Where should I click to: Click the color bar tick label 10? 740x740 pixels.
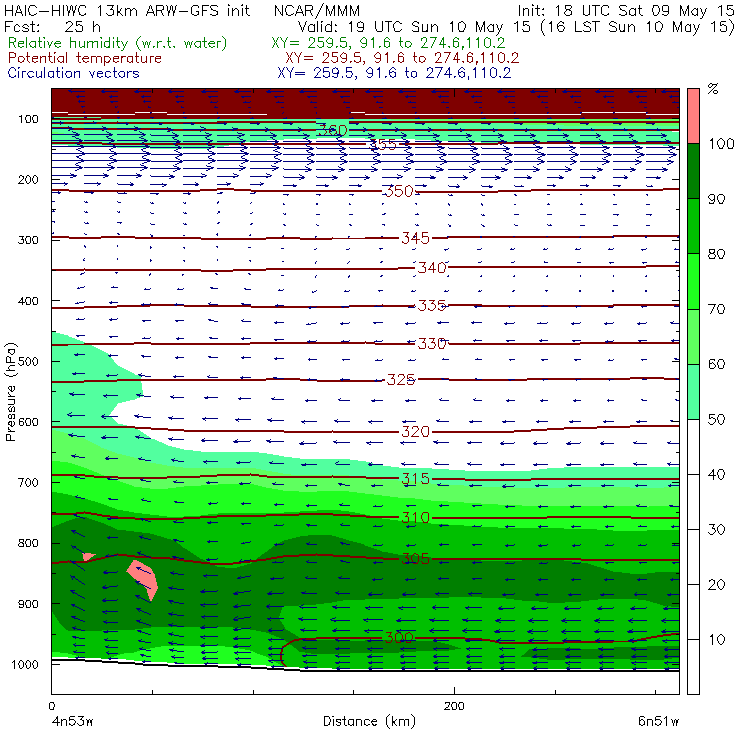coord(716,639)
